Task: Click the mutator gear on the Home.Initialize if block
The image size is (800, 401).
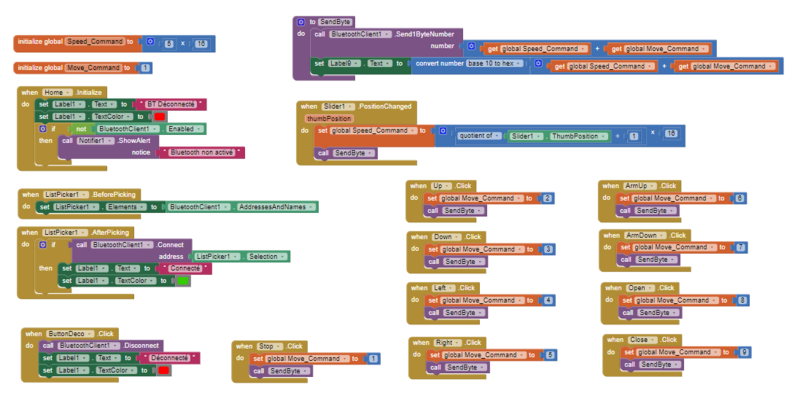Action: [43, 129]
